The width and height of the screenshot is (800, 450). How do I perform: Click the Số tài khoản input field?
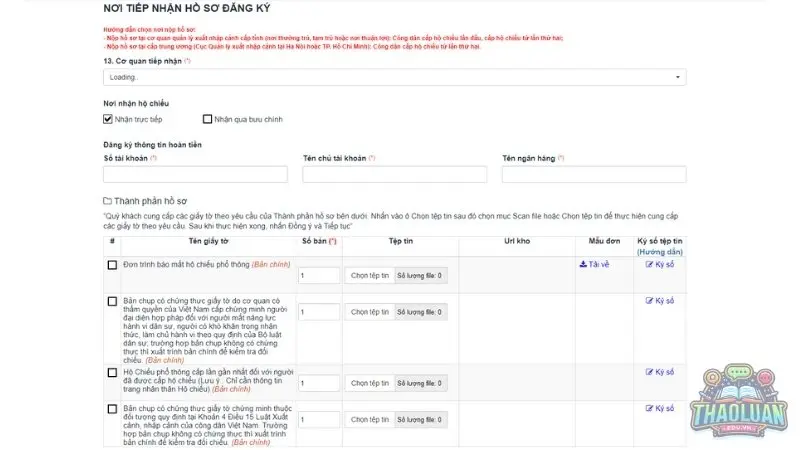pyautogui.click(x=195, y=174)
